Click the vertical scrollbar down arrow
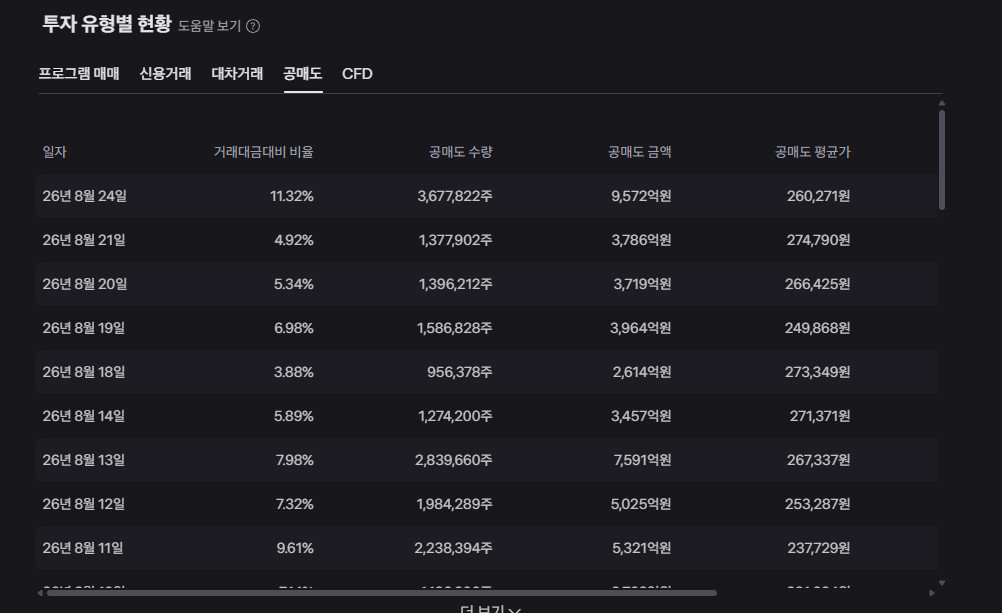This screenshot has height=613, width=1002. (942, 583)
